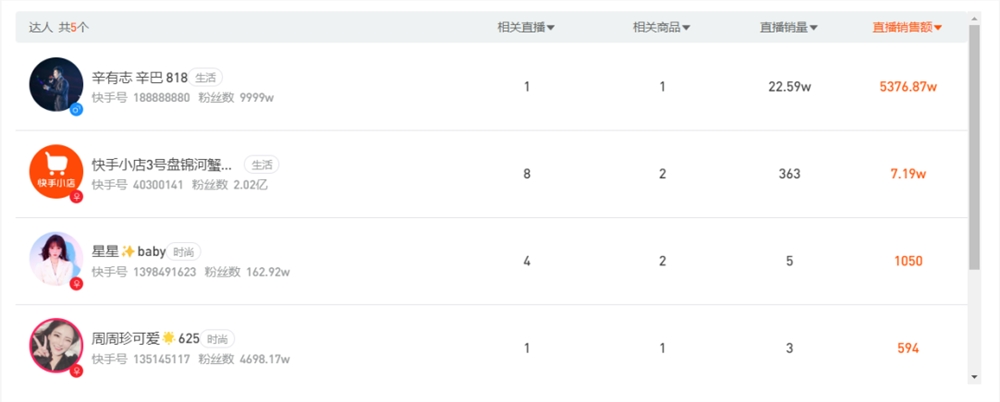Open 辛有志 辛巴 818 avatar
The width and height of the screenshot is (1000, 402).
55,83
